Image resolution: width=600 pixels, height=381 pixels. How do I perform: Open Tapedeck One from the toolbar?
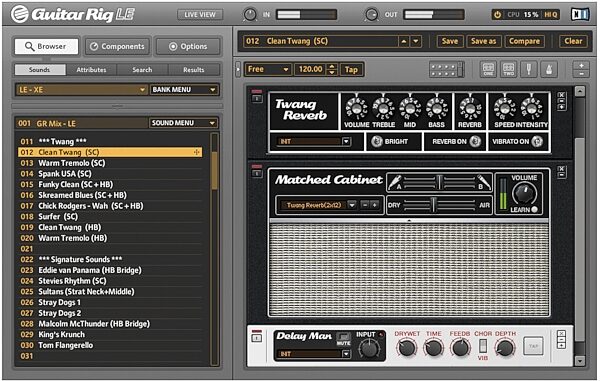[x=488, y=70]
